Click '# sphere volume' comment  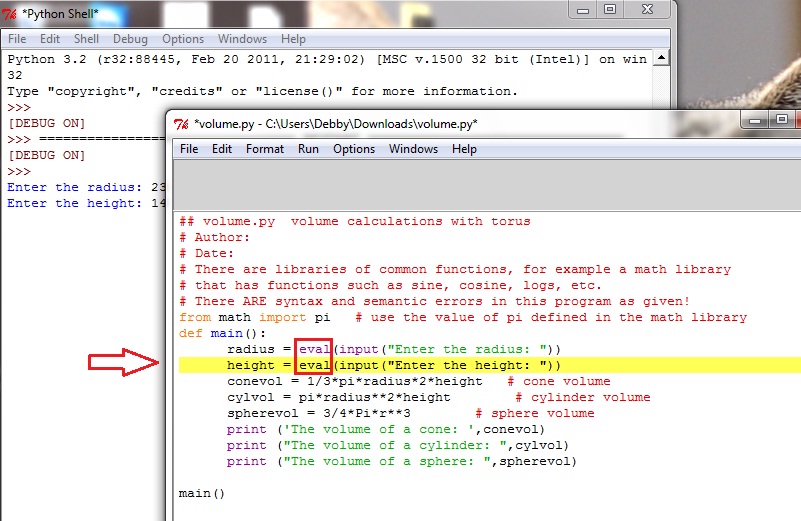(x=534, y=413)
